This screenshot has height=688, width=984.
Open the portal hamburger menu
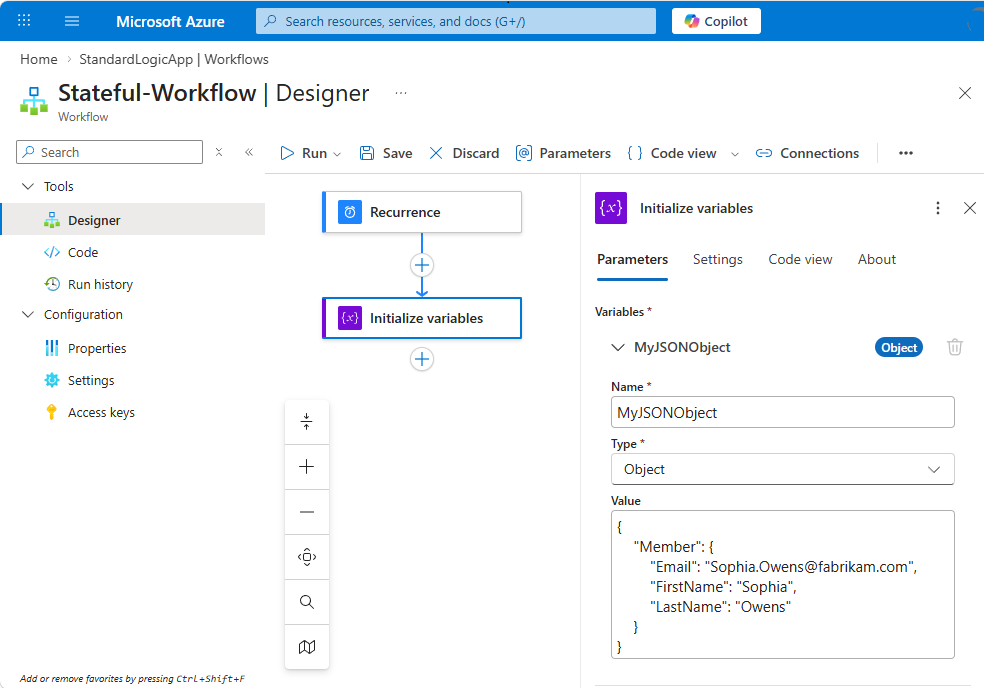72,21
